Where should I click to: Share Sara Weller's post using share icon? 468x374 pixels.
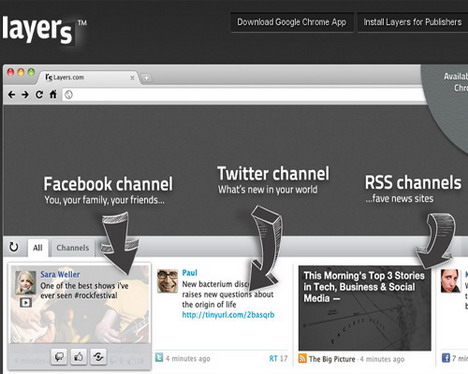pyautogui.click(x=98, y=357)
